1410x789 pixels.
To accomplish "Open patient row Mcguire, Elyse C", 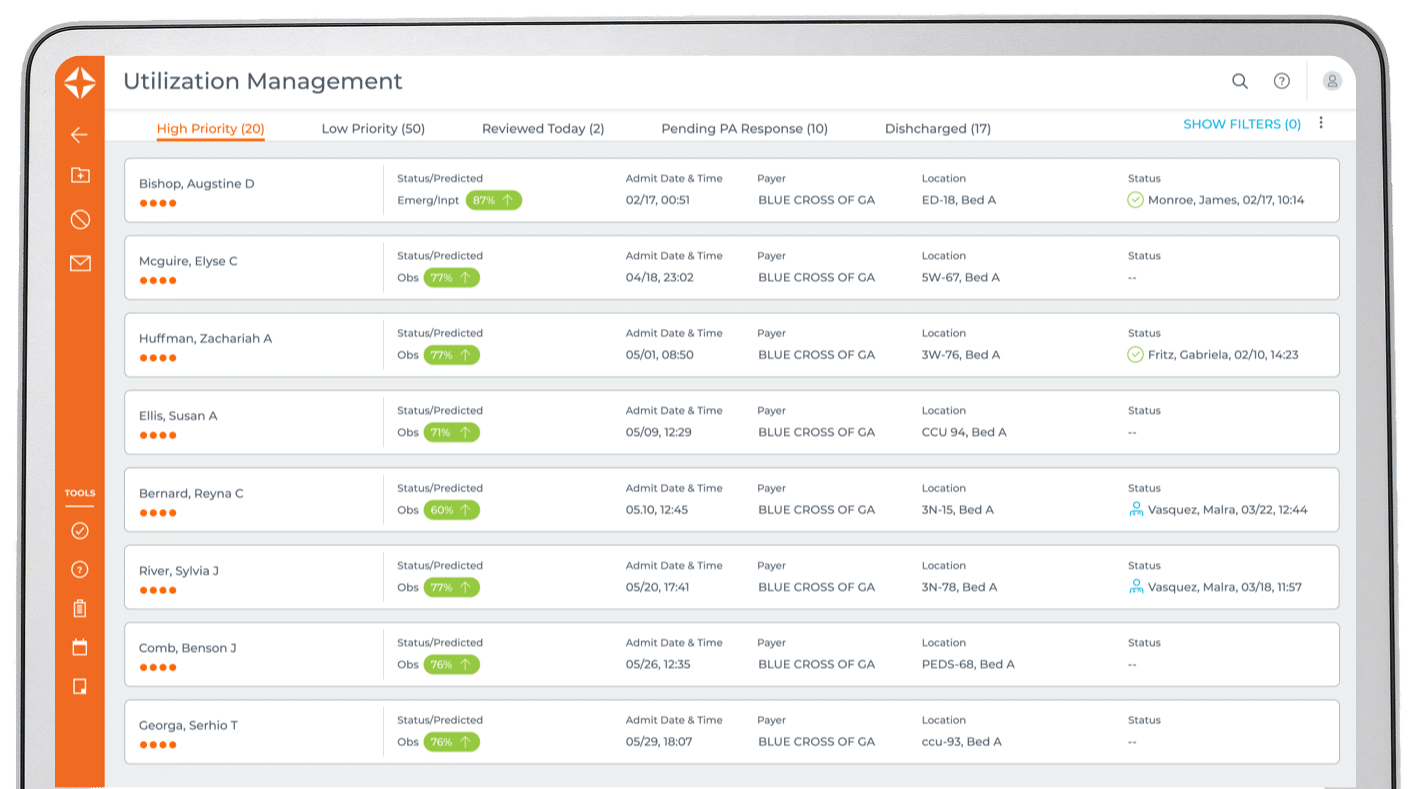I will click(x=188, y=262).
